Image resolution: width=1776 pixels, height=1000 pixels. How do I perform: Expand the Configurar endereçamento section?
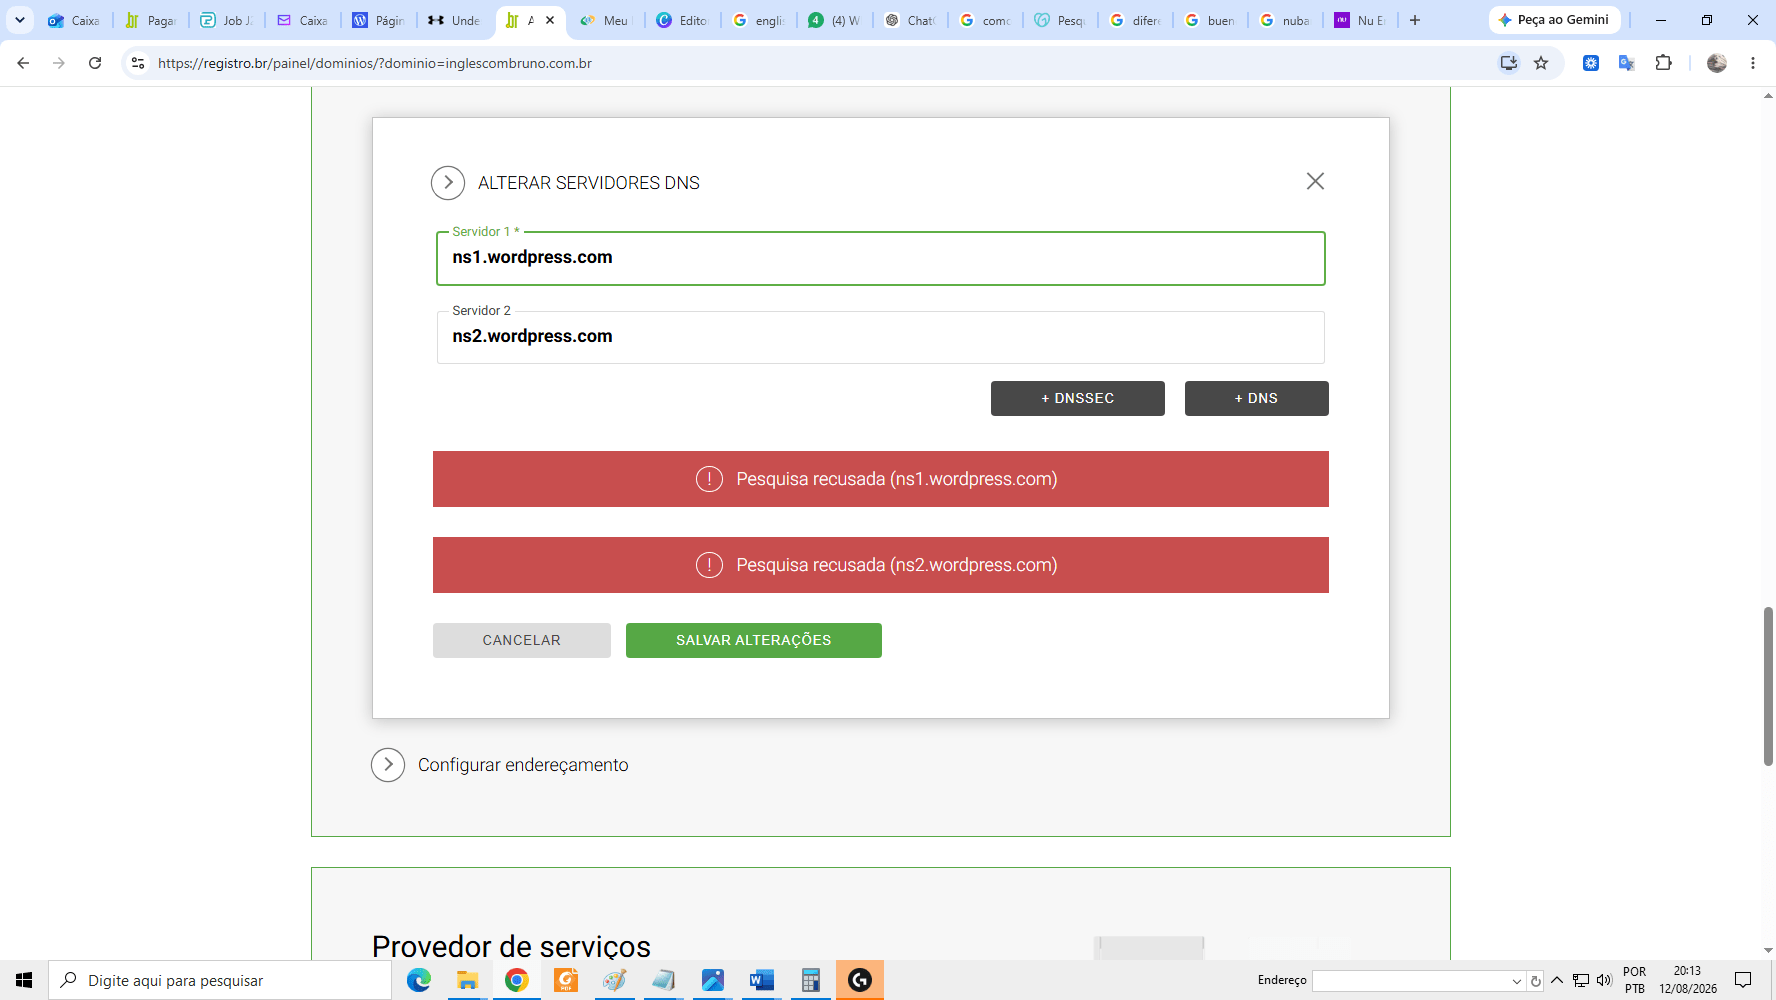(x=388, y=765)
